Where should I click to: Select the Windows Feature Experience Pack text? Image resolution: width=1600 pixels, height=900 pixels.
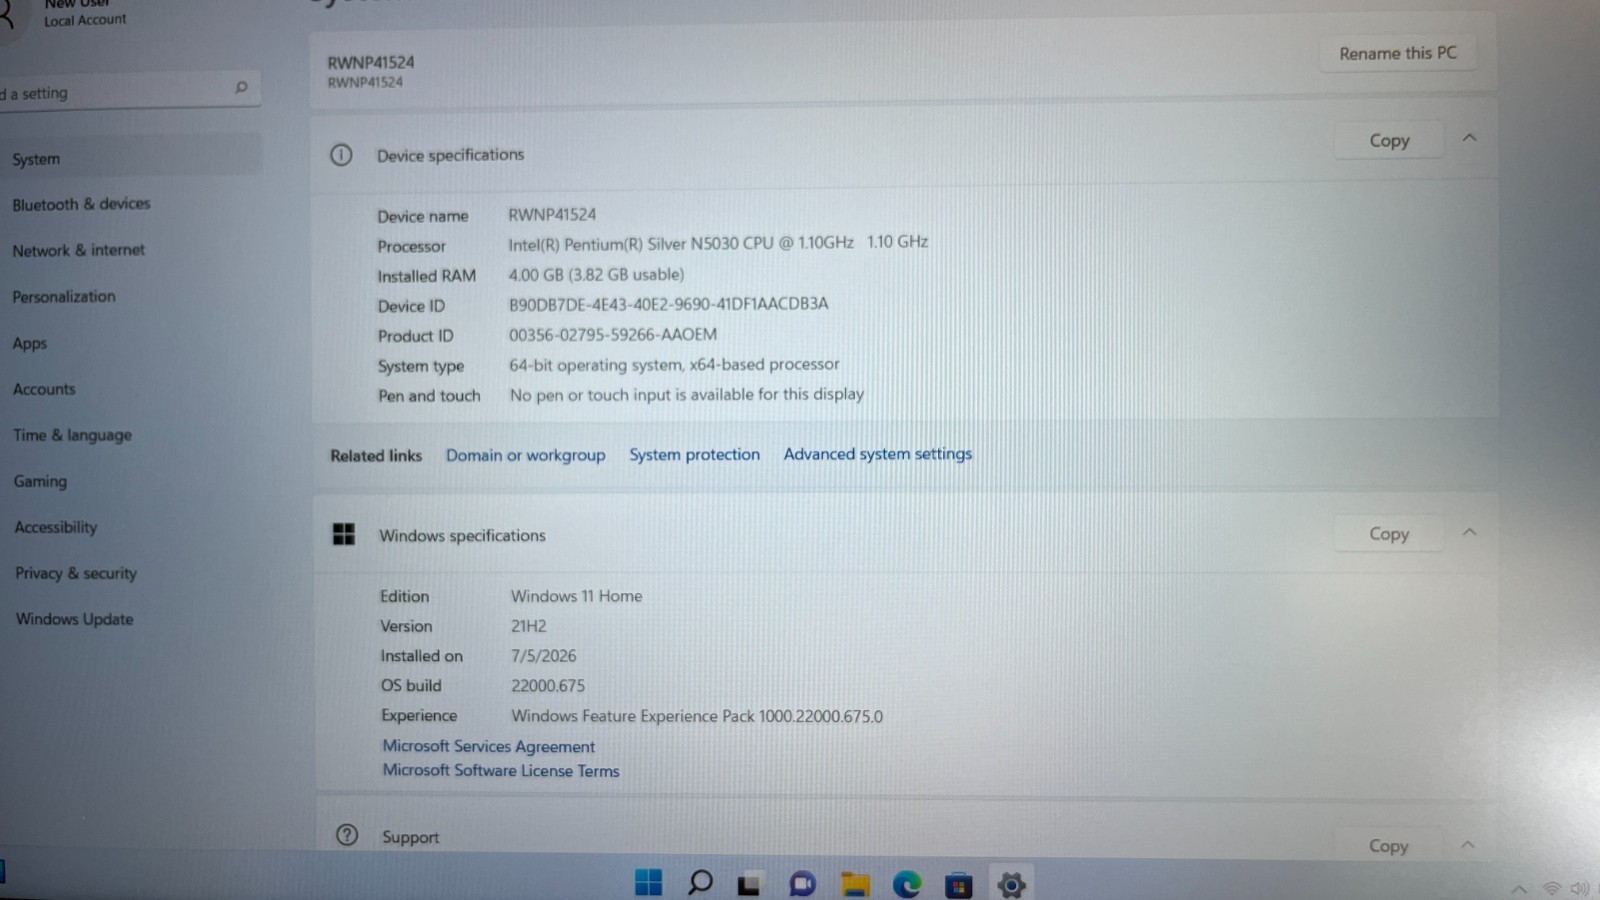click(x=697, y=716)
